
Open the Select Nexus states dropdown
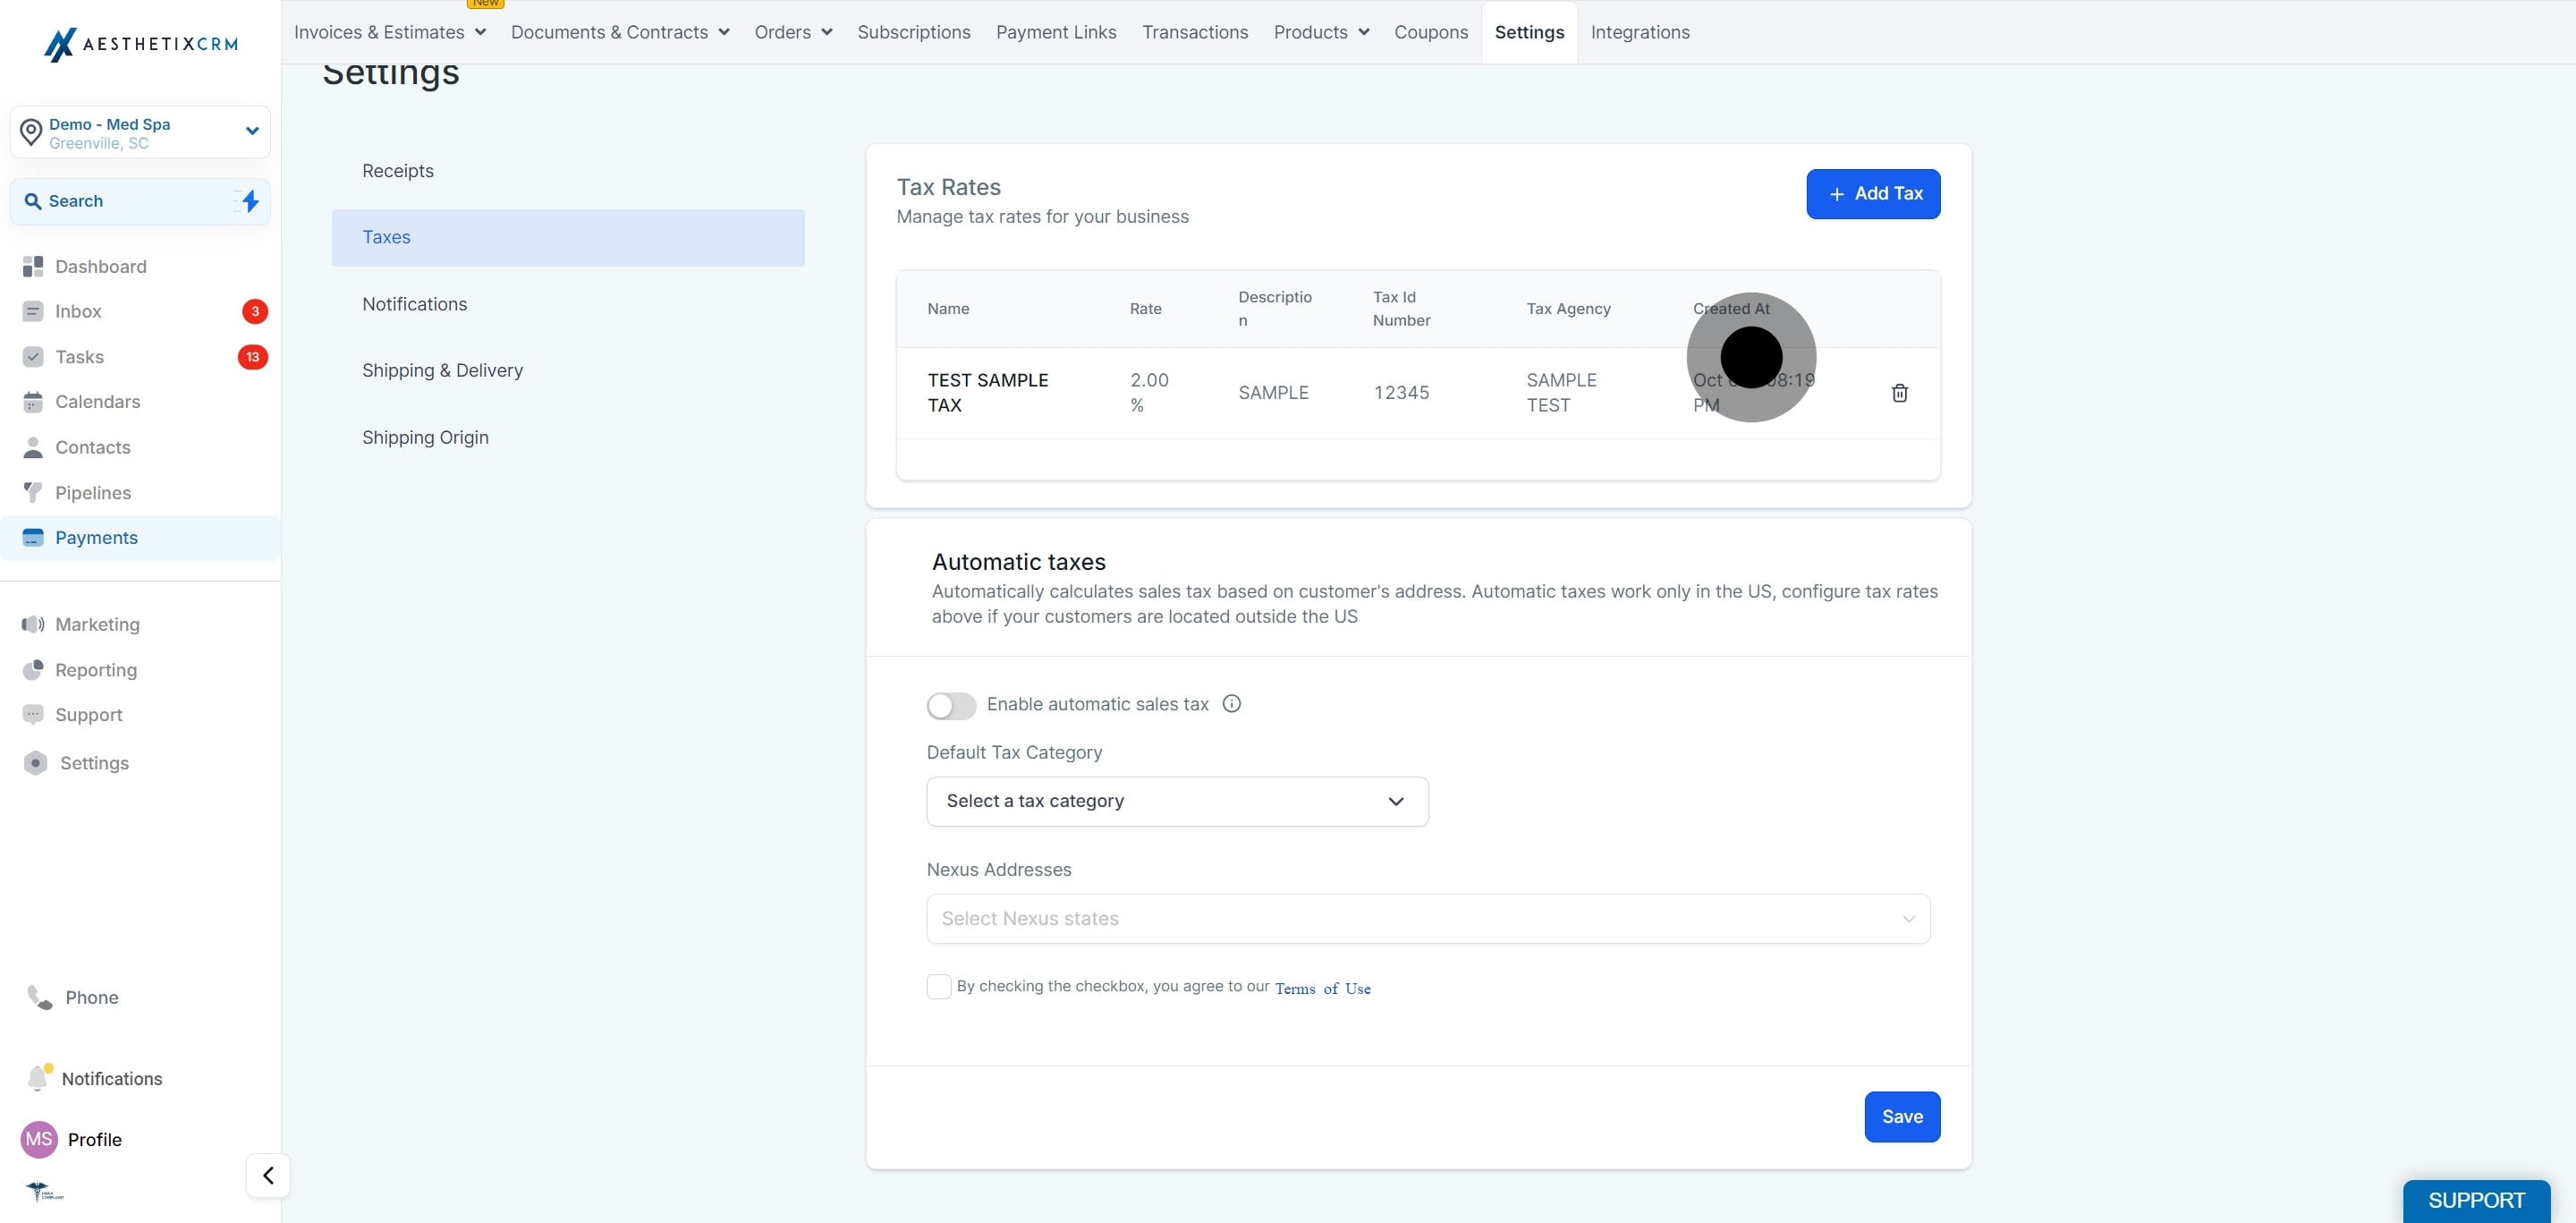1427,919
